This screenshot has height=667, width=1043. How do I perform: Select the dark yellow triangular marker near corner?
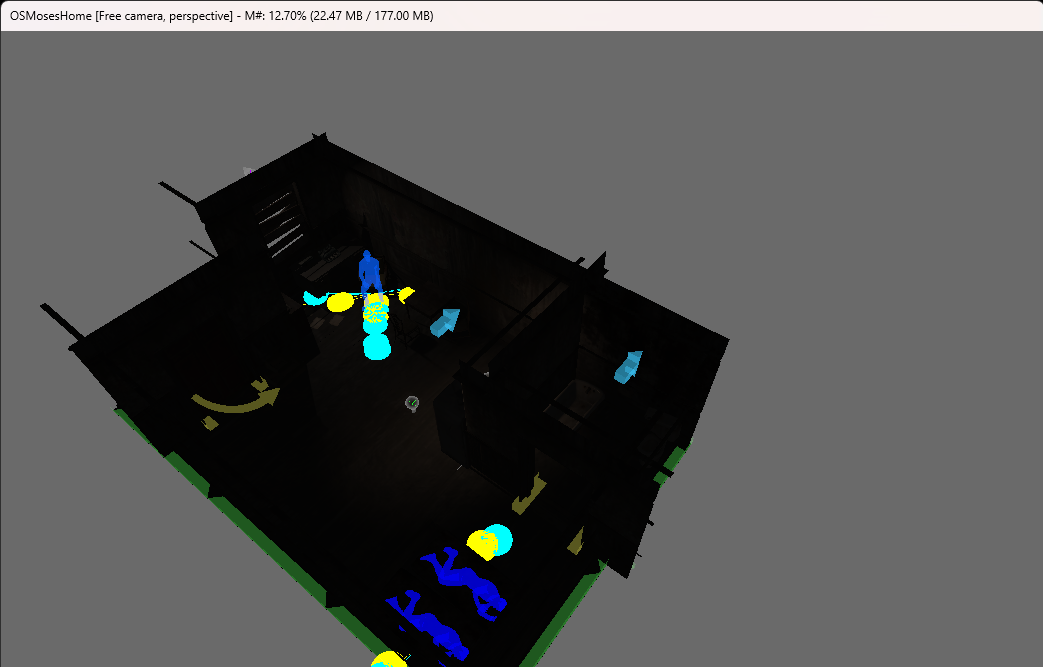click(576, 541)
